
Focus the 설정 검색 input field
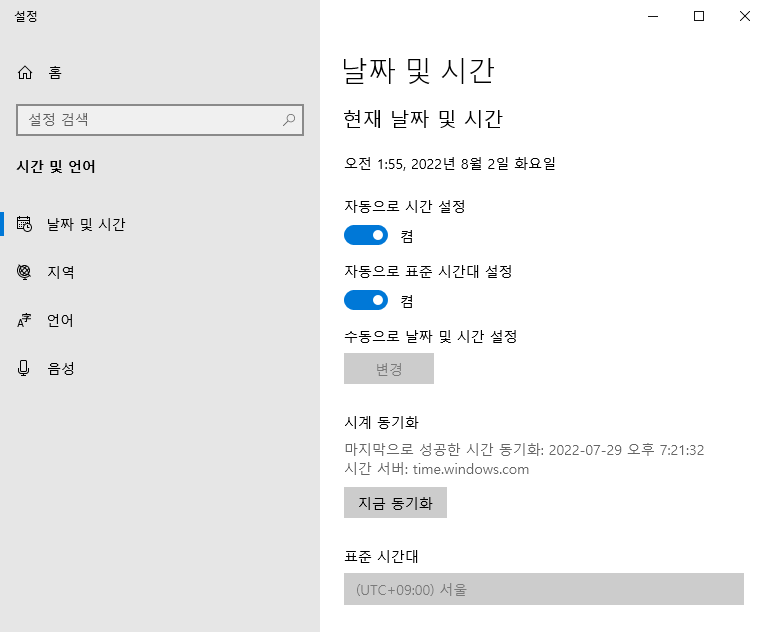(x=160, y=120)
